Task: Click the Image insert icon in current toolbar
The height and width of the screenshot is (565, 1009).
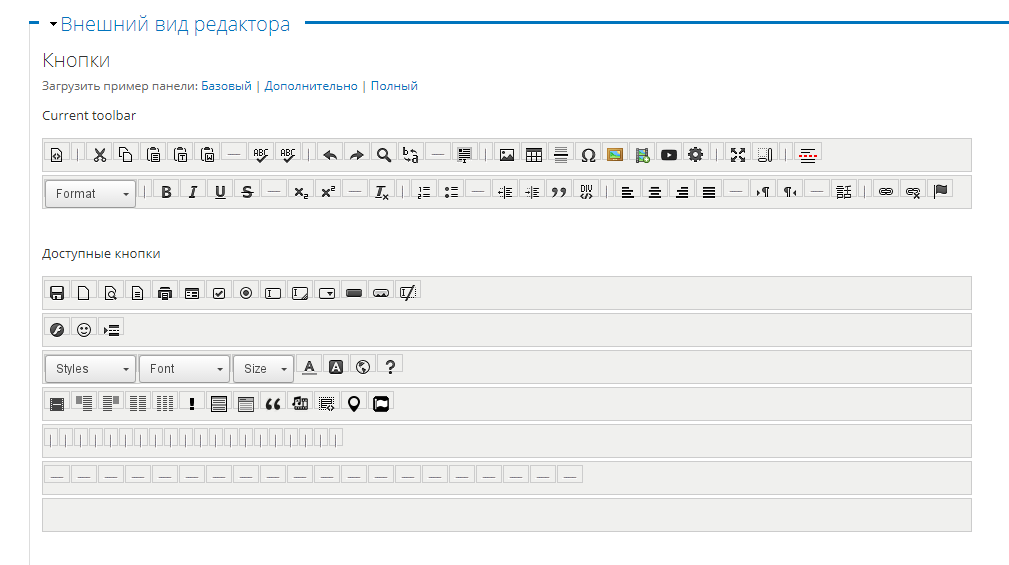Action: pyautogui.click(x=506, y=154)
